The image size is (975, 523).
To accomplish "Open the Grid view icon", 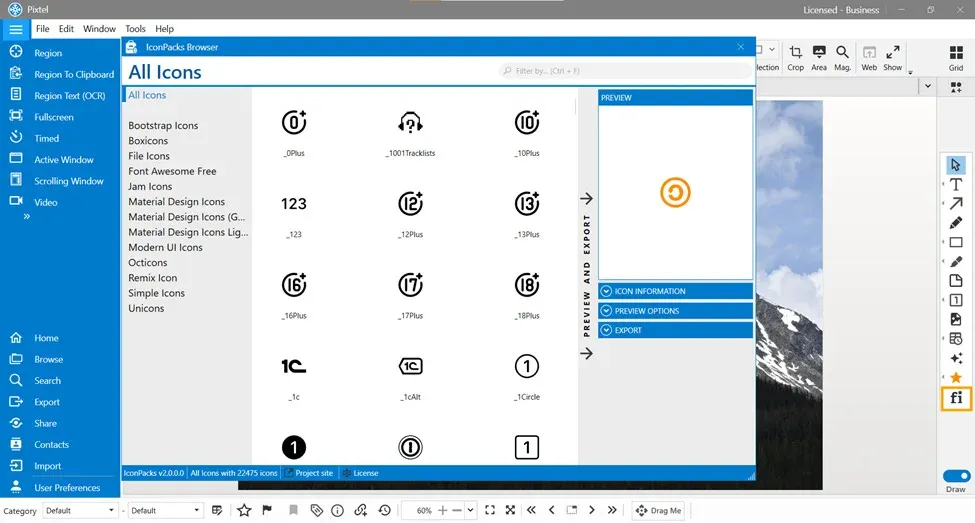I will [956, 58].
